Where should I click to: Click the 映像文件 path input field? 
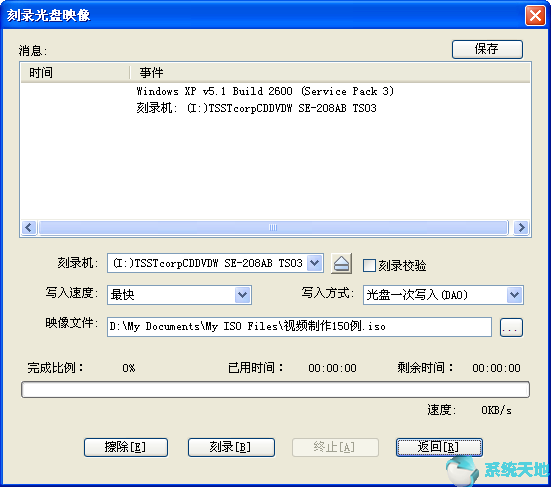[x=299, y=327]
